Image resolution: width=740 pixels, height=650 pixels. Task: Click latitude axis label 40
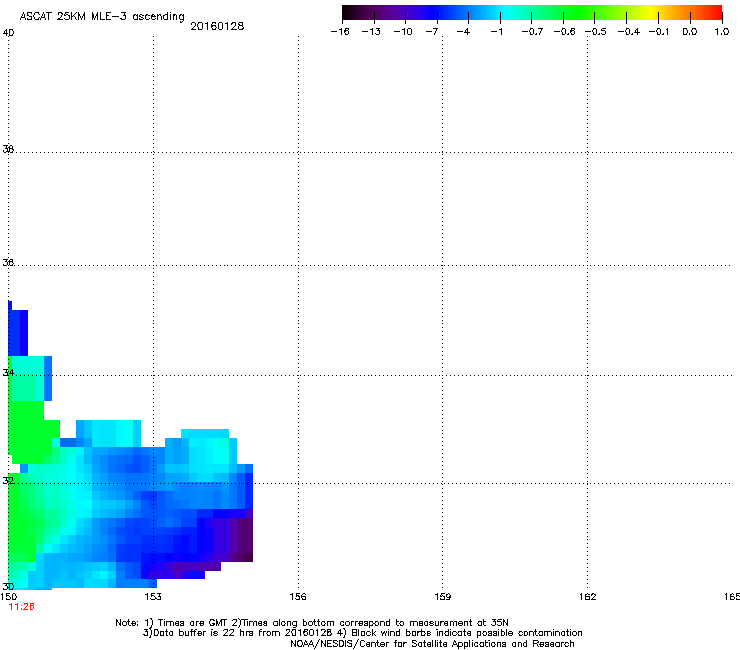(8, 33)
